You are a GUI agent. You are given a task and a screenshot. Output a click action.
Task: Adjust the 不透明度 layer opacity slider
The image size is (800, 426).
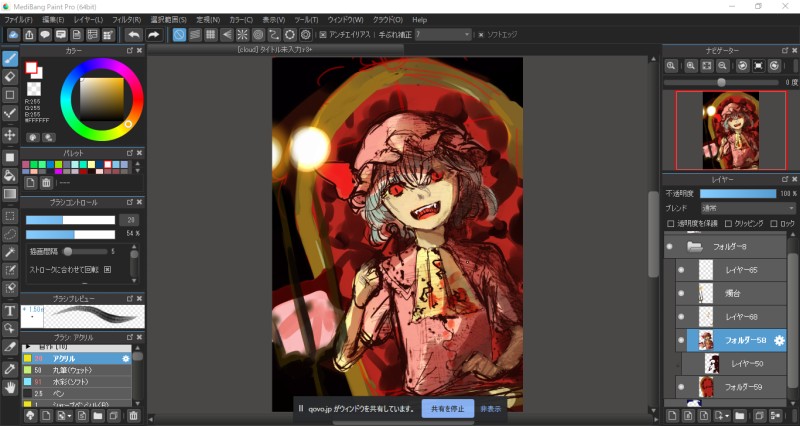point(738,194)
